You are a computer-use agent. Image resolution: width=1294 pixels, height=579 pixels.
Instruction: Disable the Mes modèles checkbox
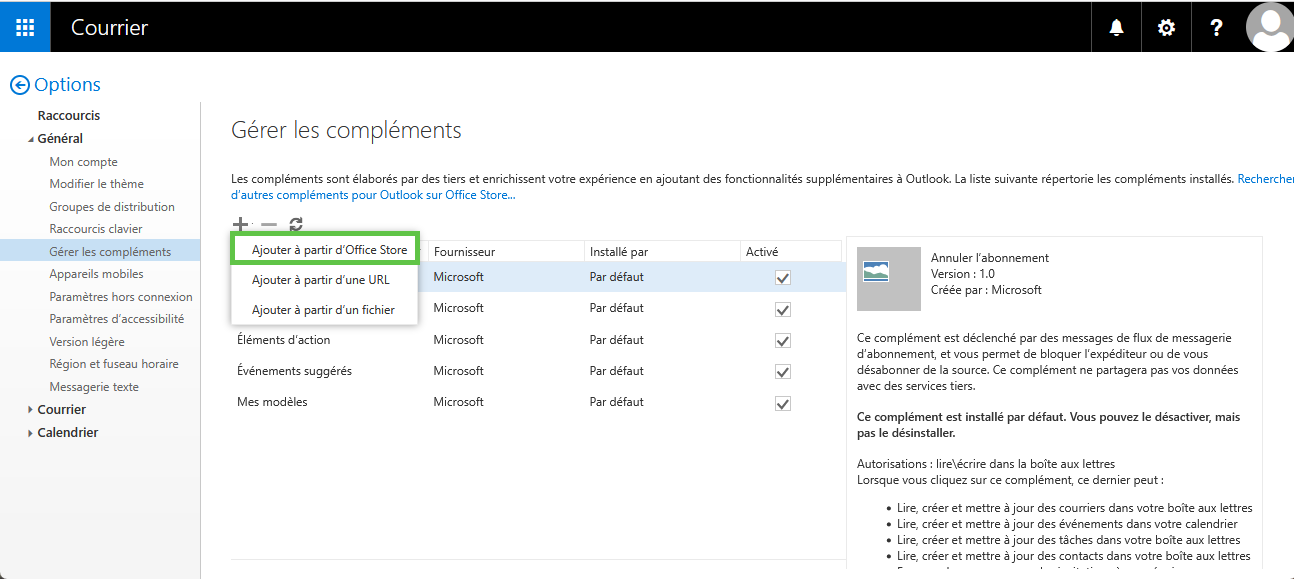click(x=783, y=403)
